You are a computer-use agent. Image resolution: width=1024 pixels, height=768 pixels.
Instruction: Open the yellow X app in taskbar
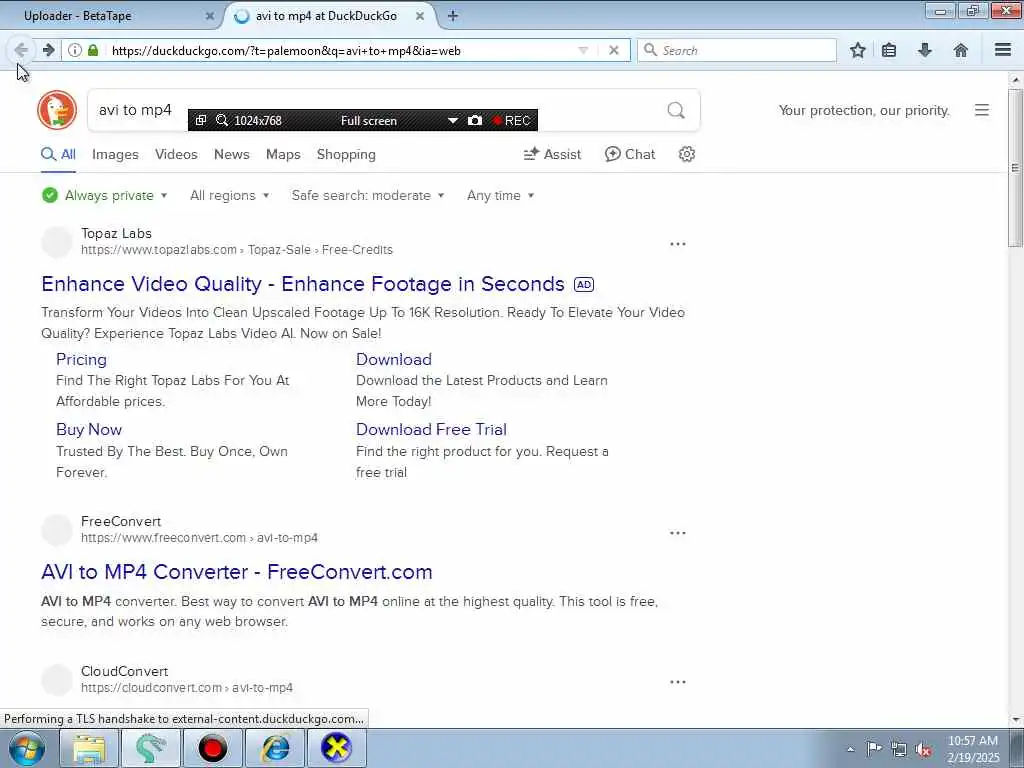tap(336, 748)
